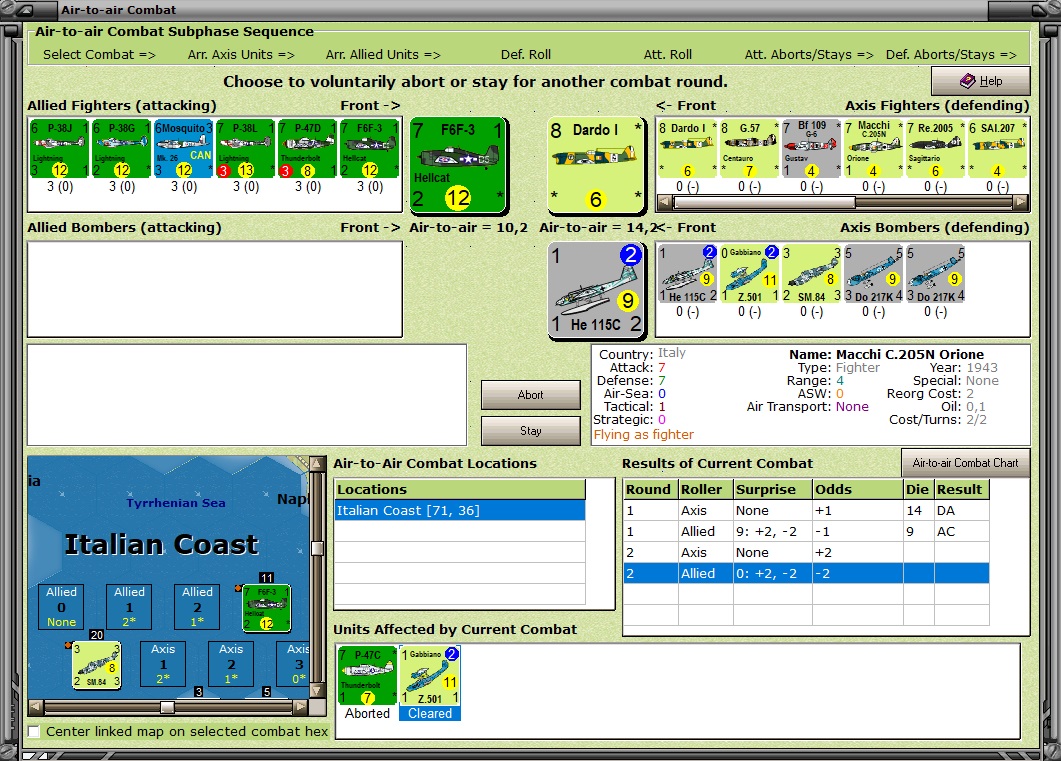Image resolution: width=1061 pixels, height=761 pixels.
Task: Select the SAI.207 fighter counter
Action: pyautogui.click(x=997, y=149)
